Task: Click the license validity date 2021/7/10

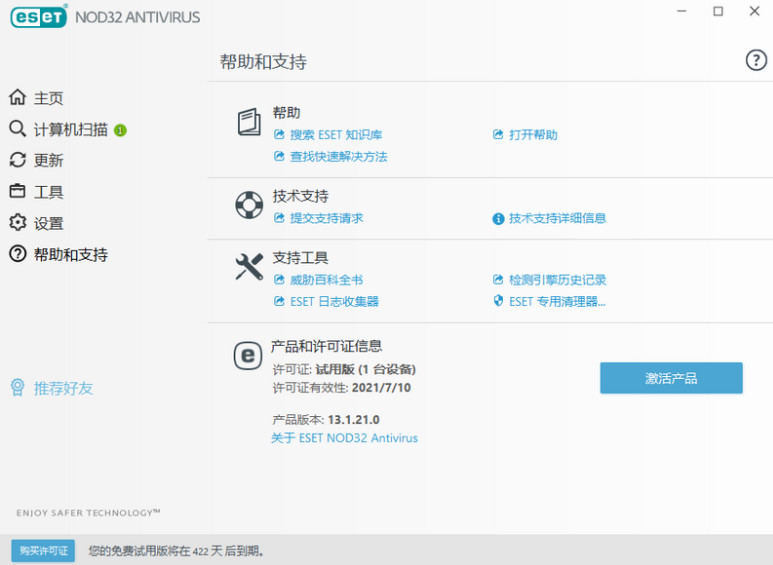Action: point(381,388)
